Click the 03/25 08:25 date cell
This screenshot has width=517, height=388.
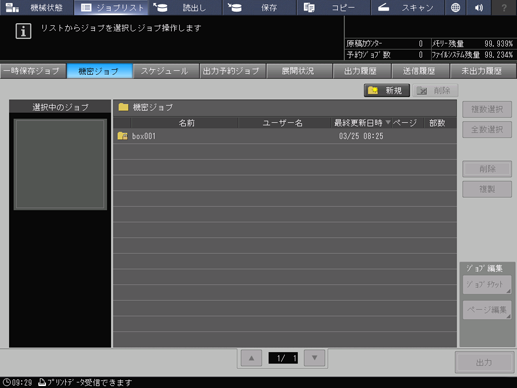(361, 136)
